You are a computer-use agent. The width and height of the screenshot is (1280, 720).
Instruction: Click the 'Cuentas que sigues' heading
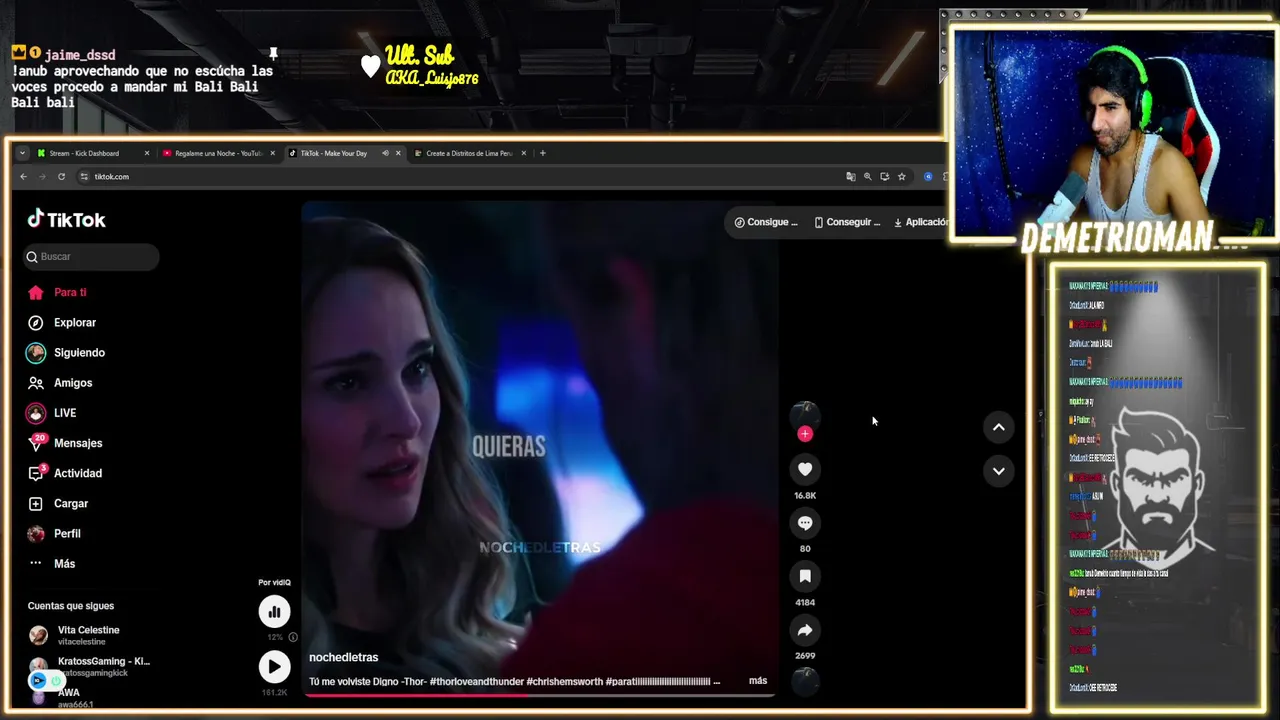click(x=71, y=606)
